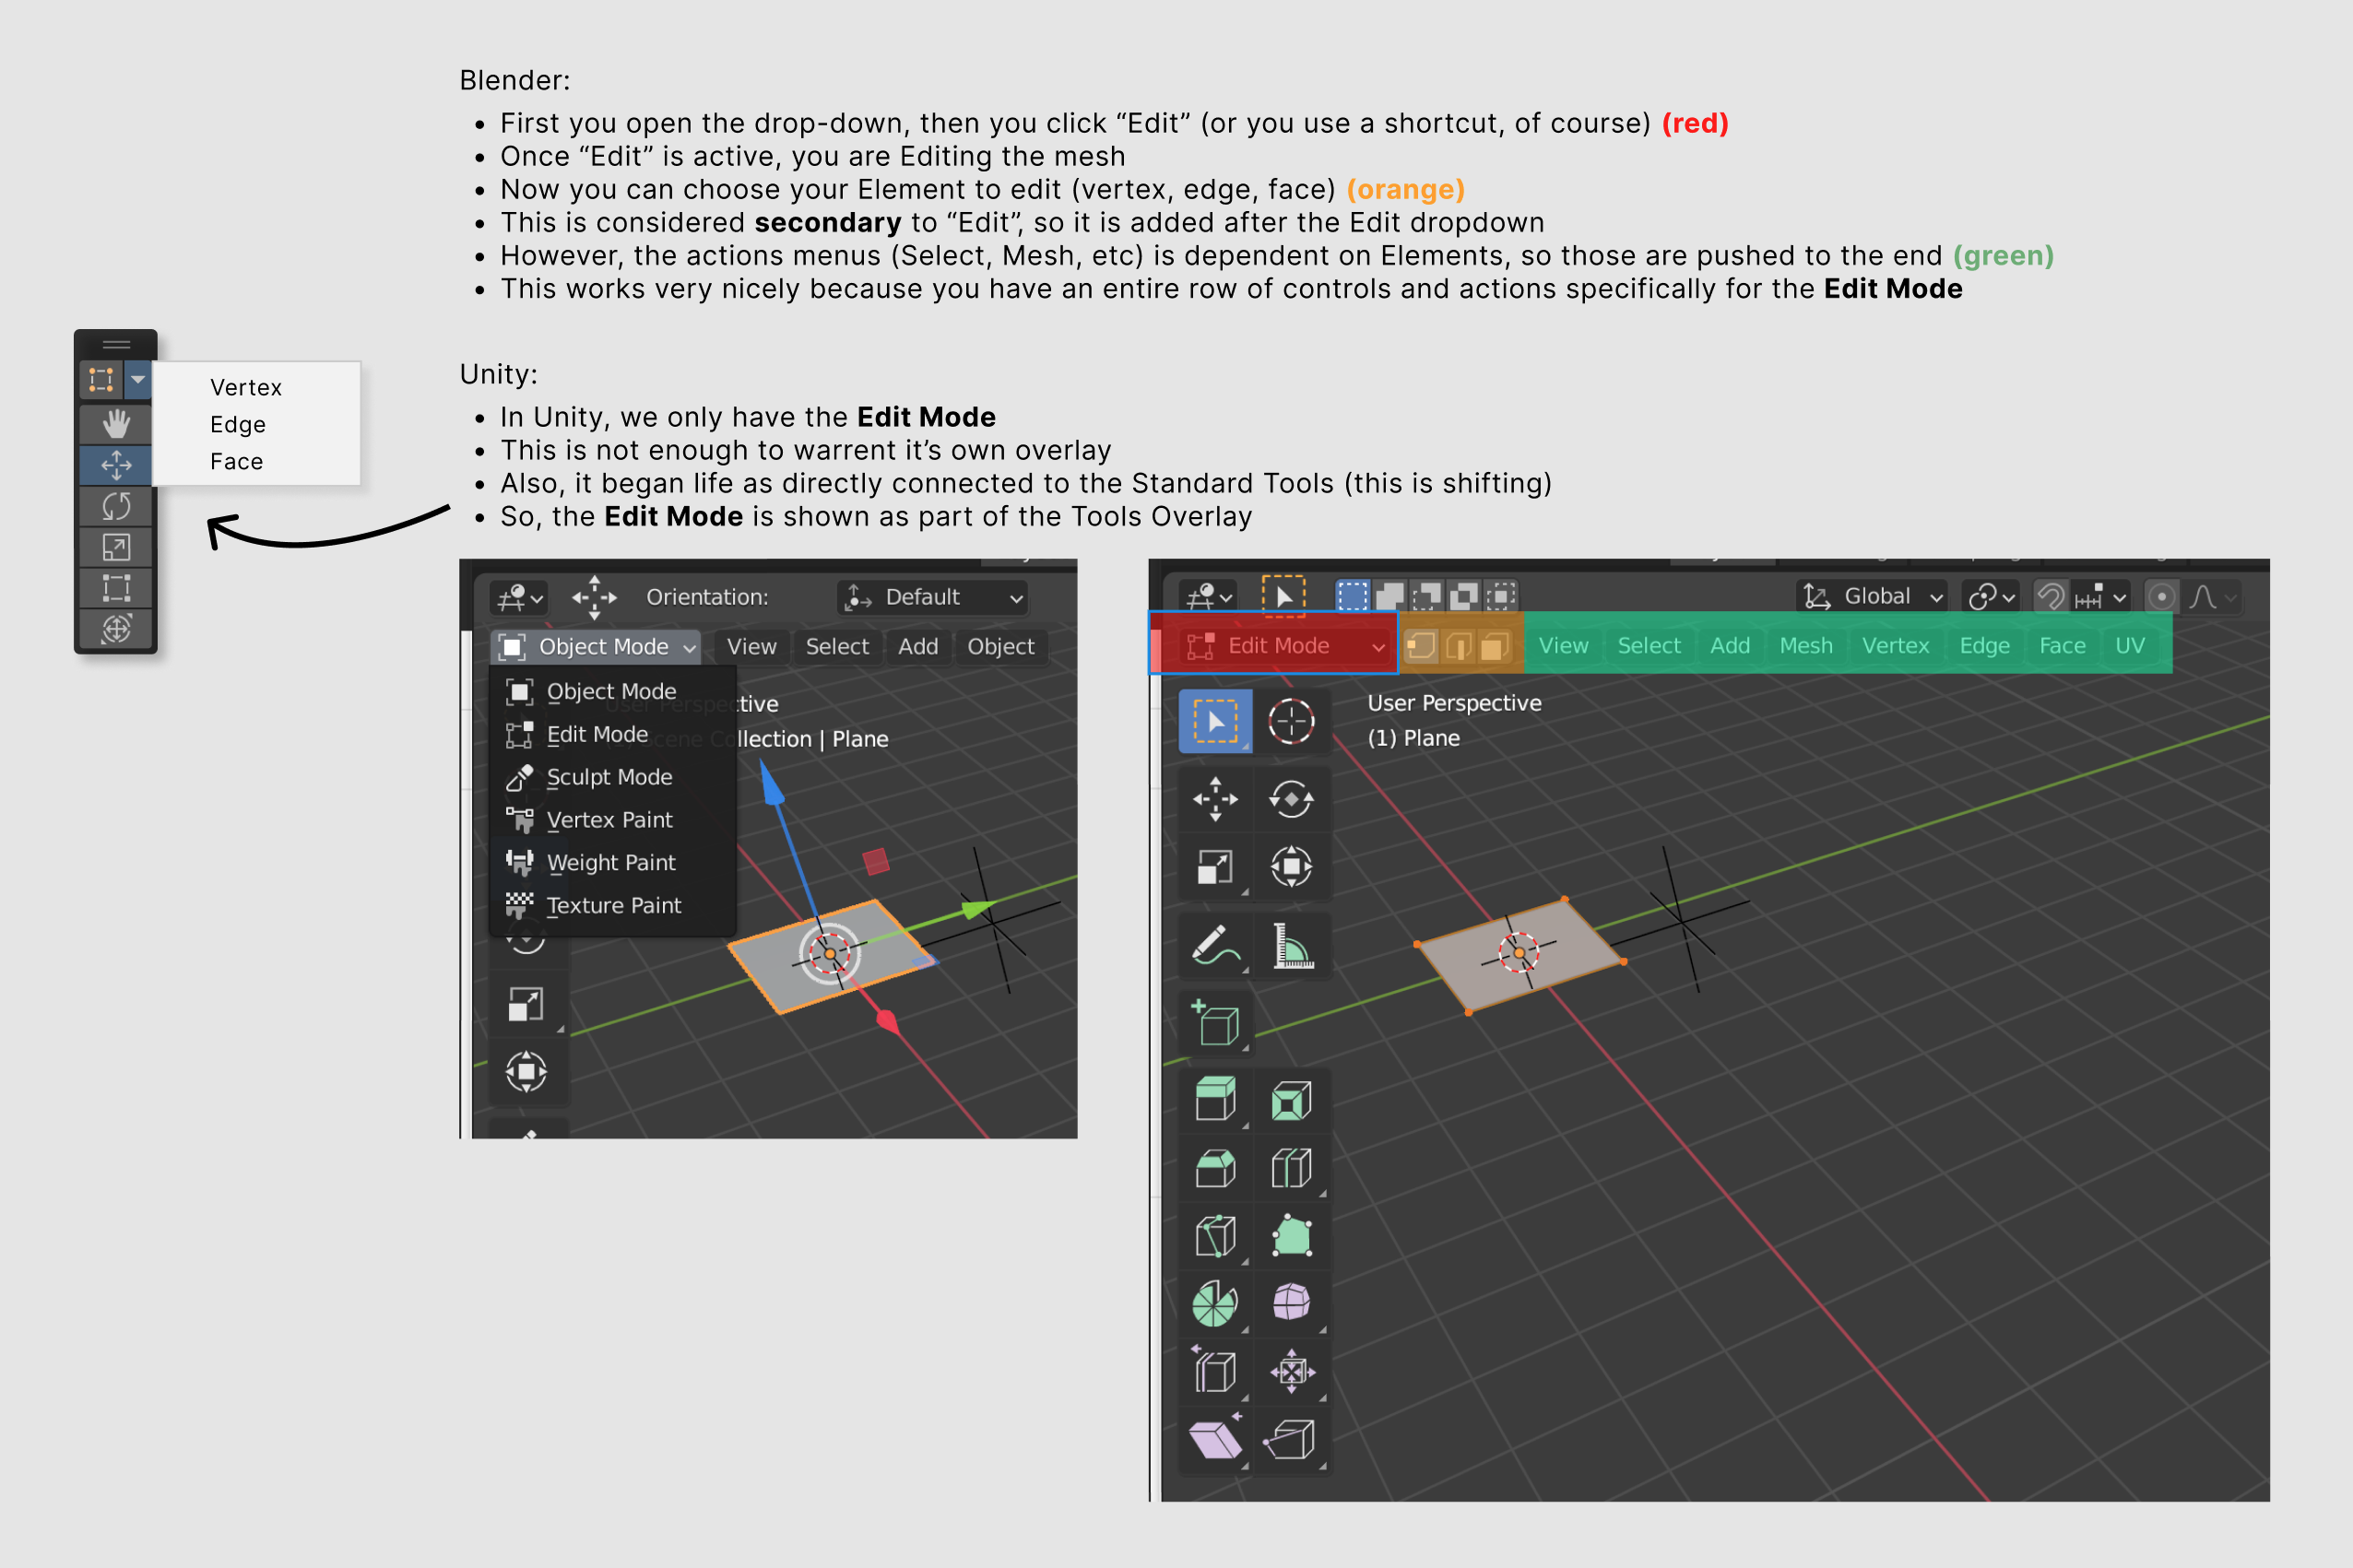Screen dimensions: 2353x1568
Task: Open View menu next to Object Mode
Action: (751, 647)
